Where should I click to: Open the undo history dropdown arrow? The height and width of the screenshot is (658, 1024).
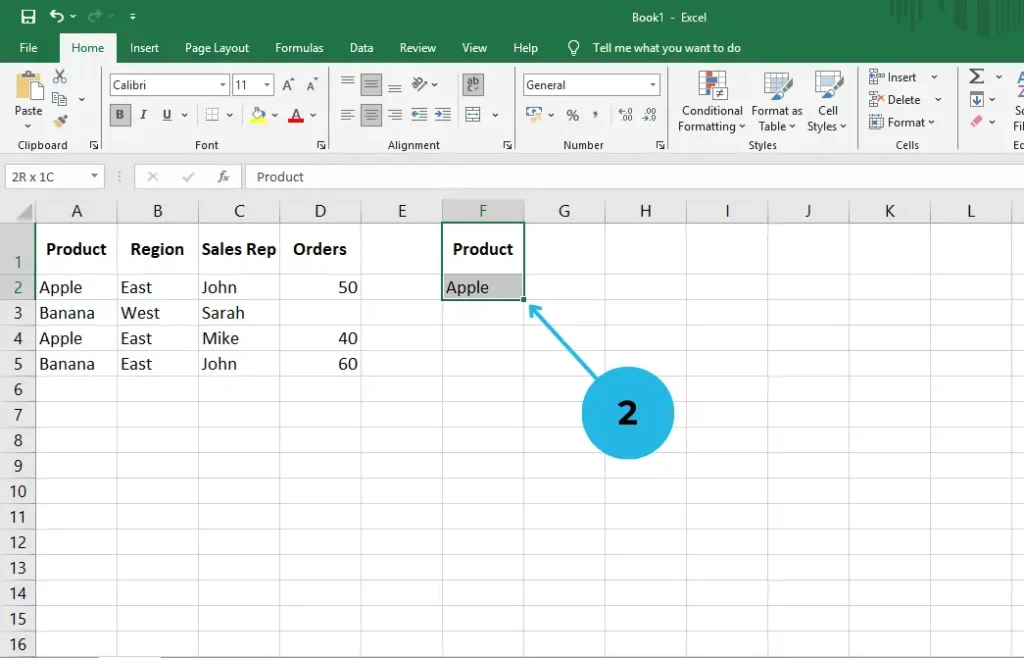coord(72,16)
